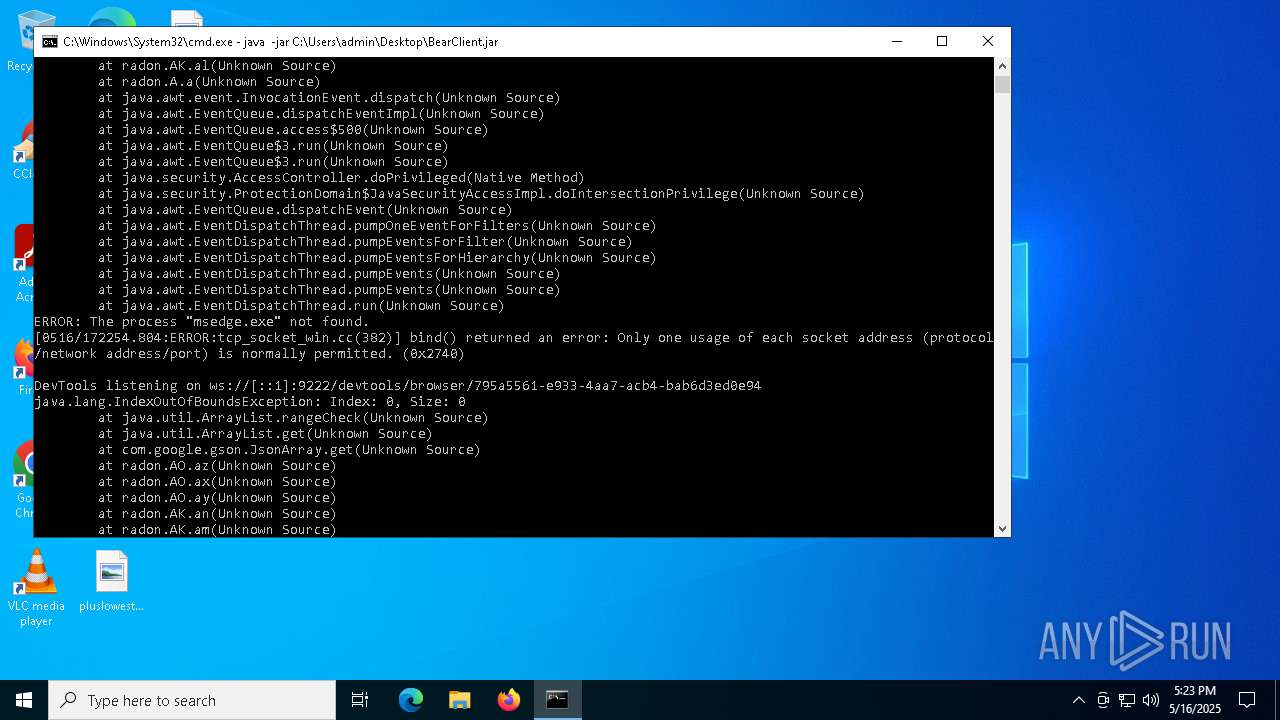Screen dimensions: 1280x720
Task: Open the volume control tray icon
Action: (x=1151, y=700)
